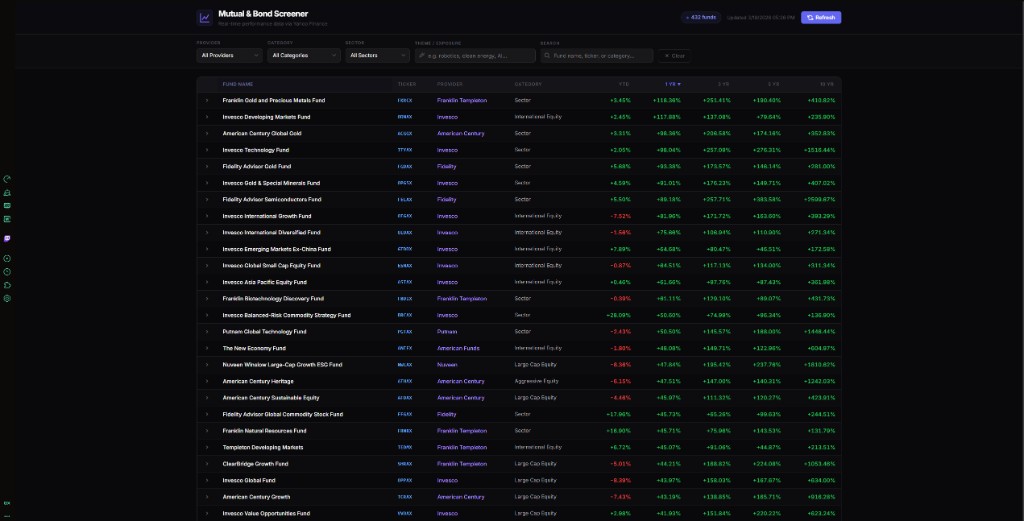Click the Theme / Exposure input field
Screen dimensions: 1024x521
click(x=475, y=55)
